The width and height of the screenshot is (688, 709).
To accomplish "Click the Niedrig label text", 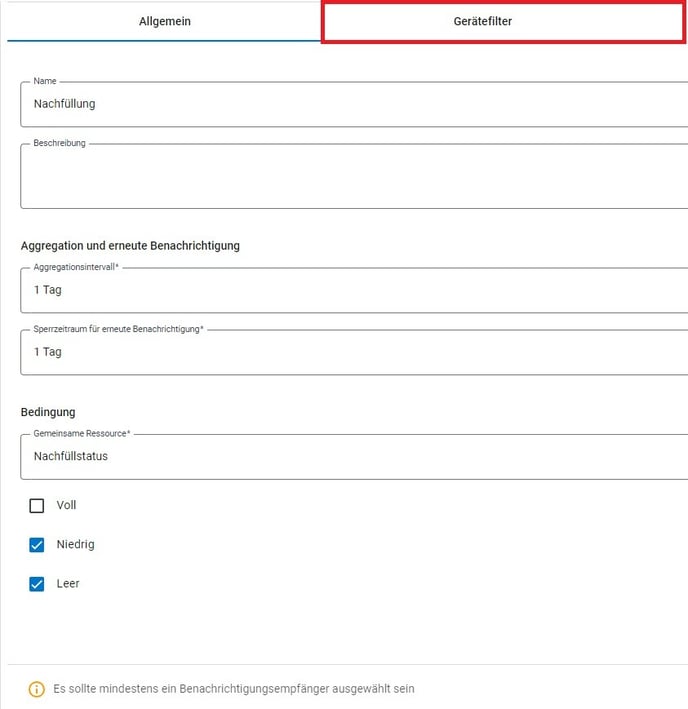I will [75, 545].
